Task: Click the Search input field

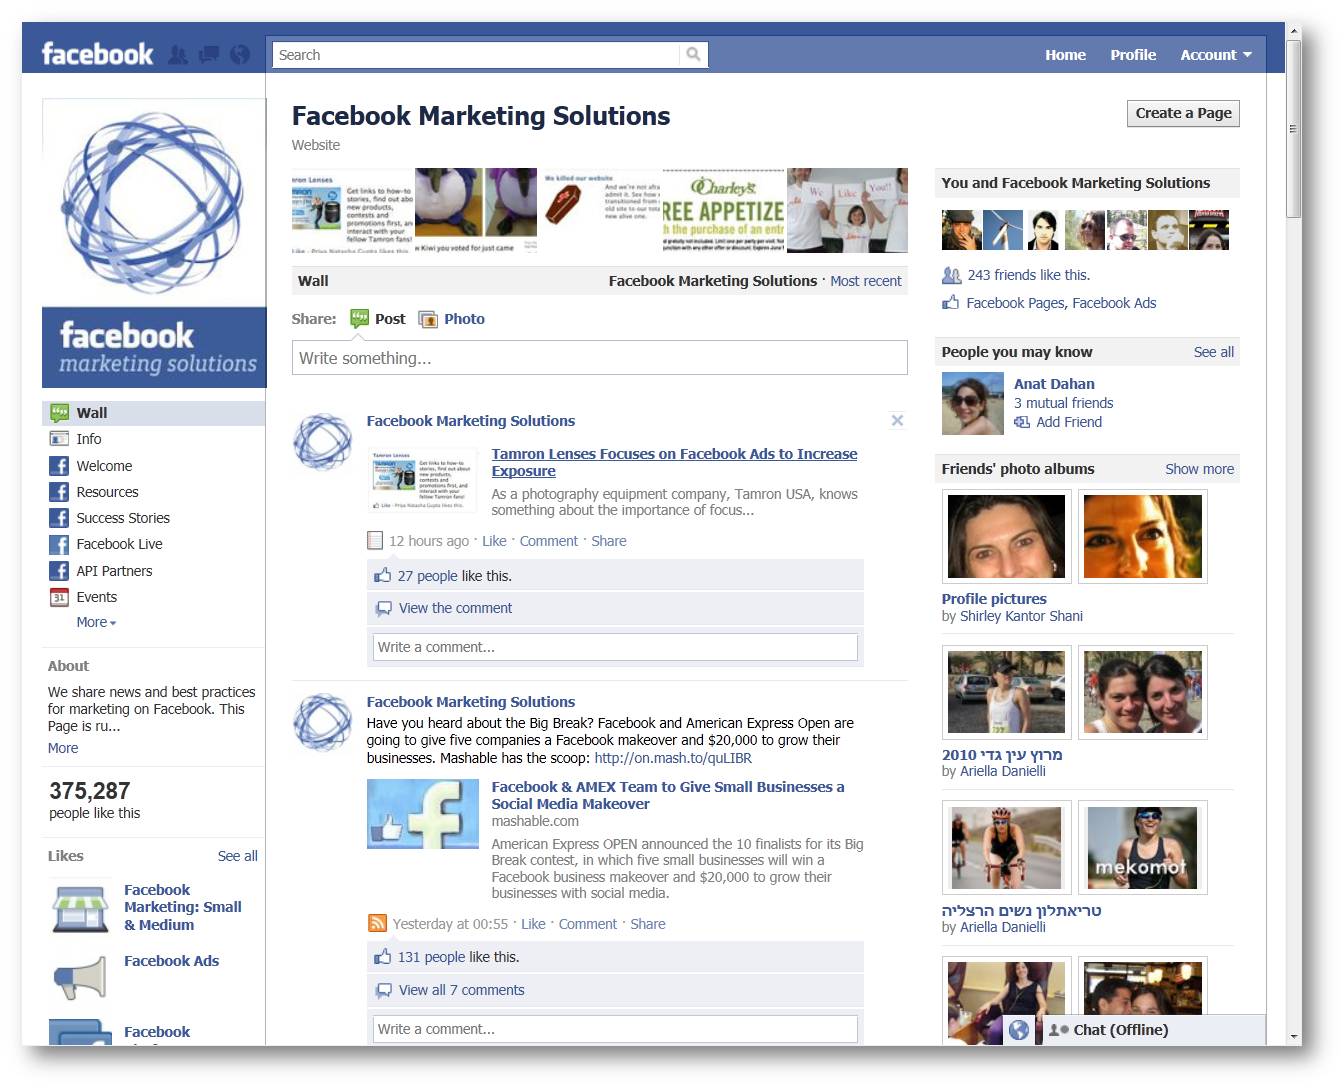Action: 476,55
